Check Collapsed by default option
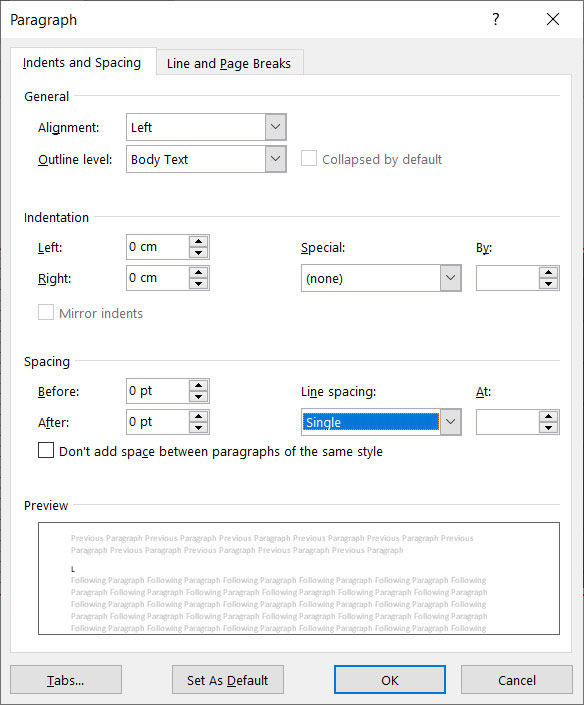Image resolution: width=584 pixels, height=705 pixels. point(308,159)
